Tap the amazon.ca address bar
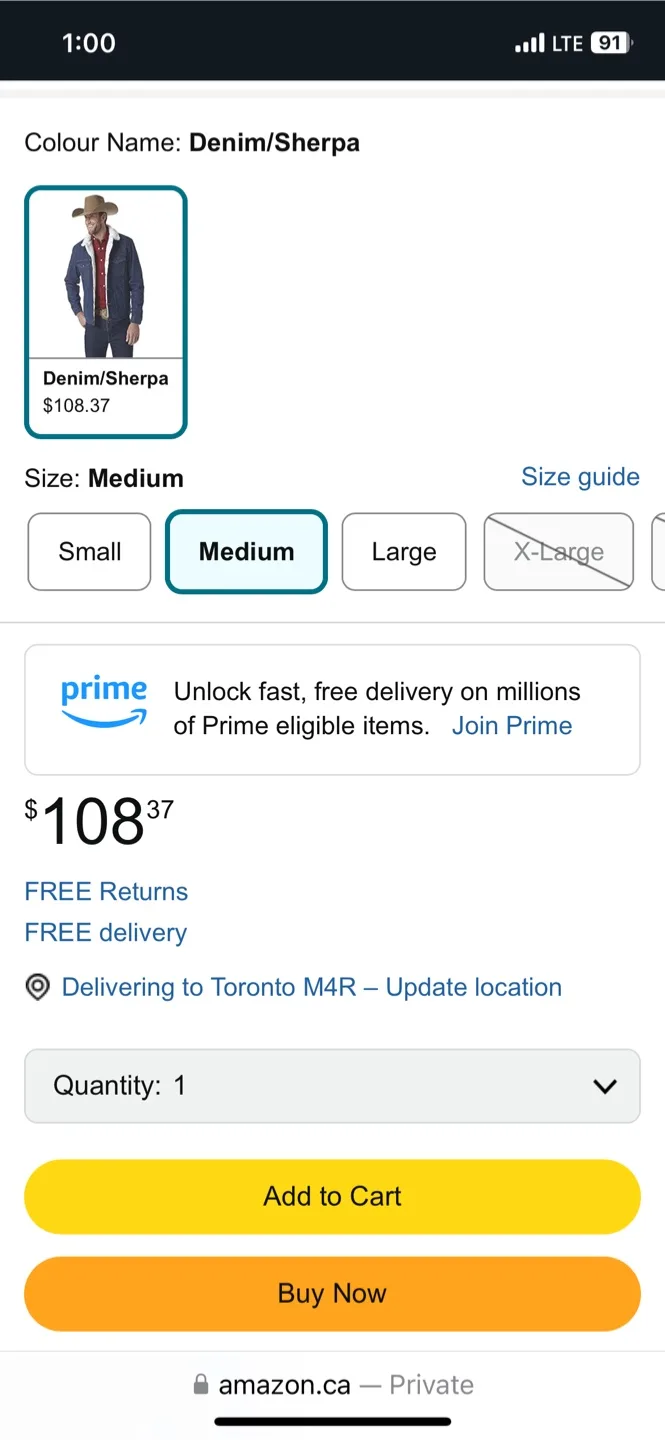Screen dimensions: 665x1440 point(332,1385)
